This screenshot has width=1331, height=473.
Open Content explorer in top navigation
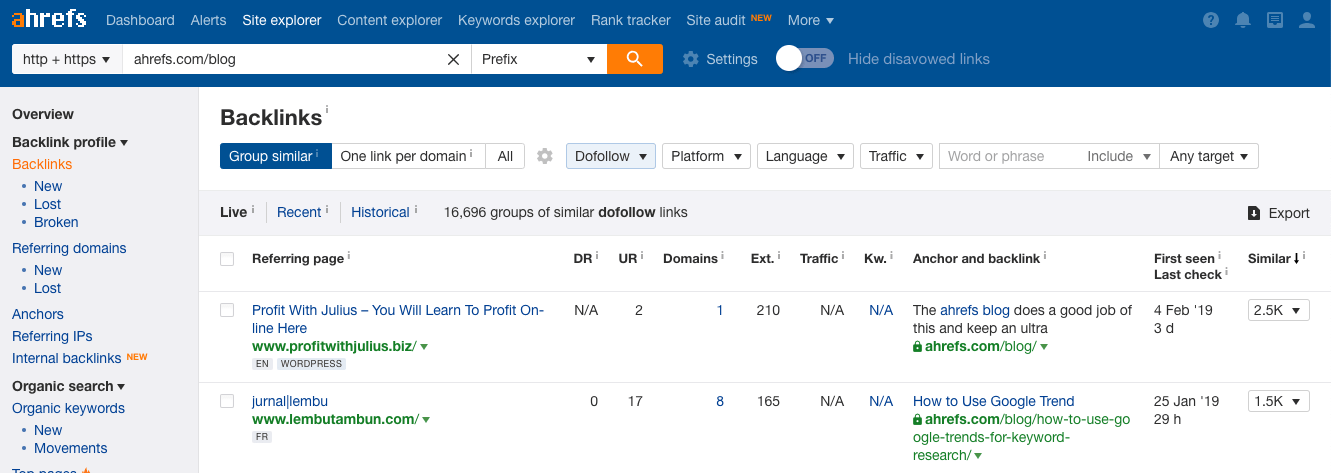(389, 20)
